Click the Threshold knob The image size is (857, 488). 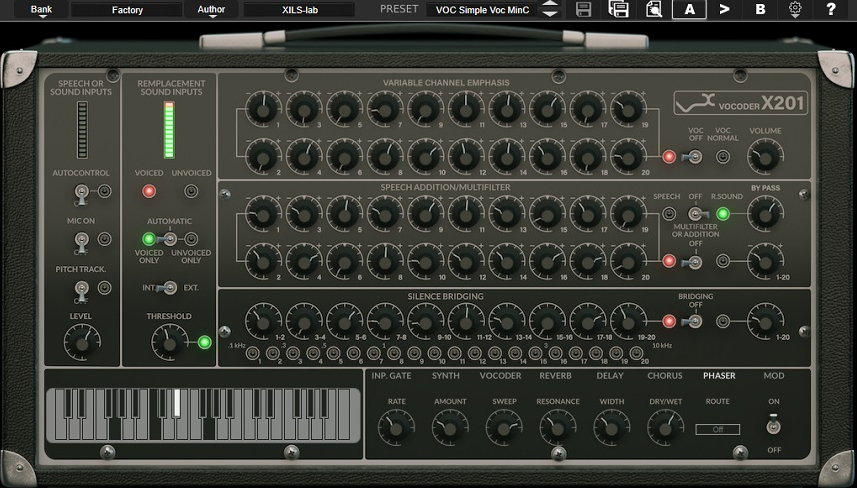[169, 343]
